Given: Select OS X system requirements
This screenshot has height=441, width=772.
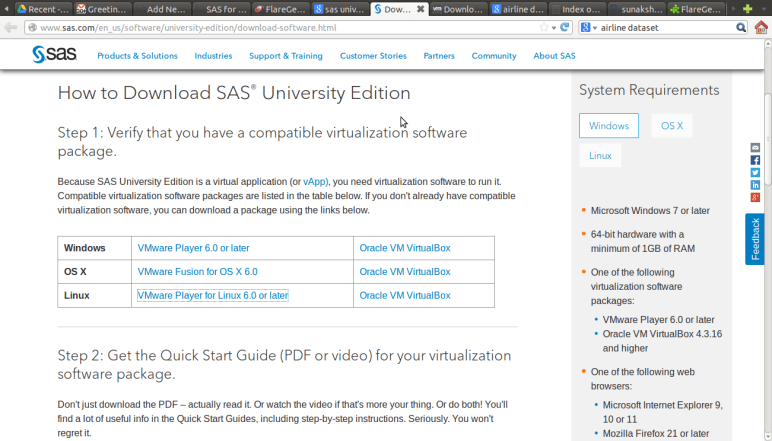Looking at the screenshot, I should coord(672,126).
